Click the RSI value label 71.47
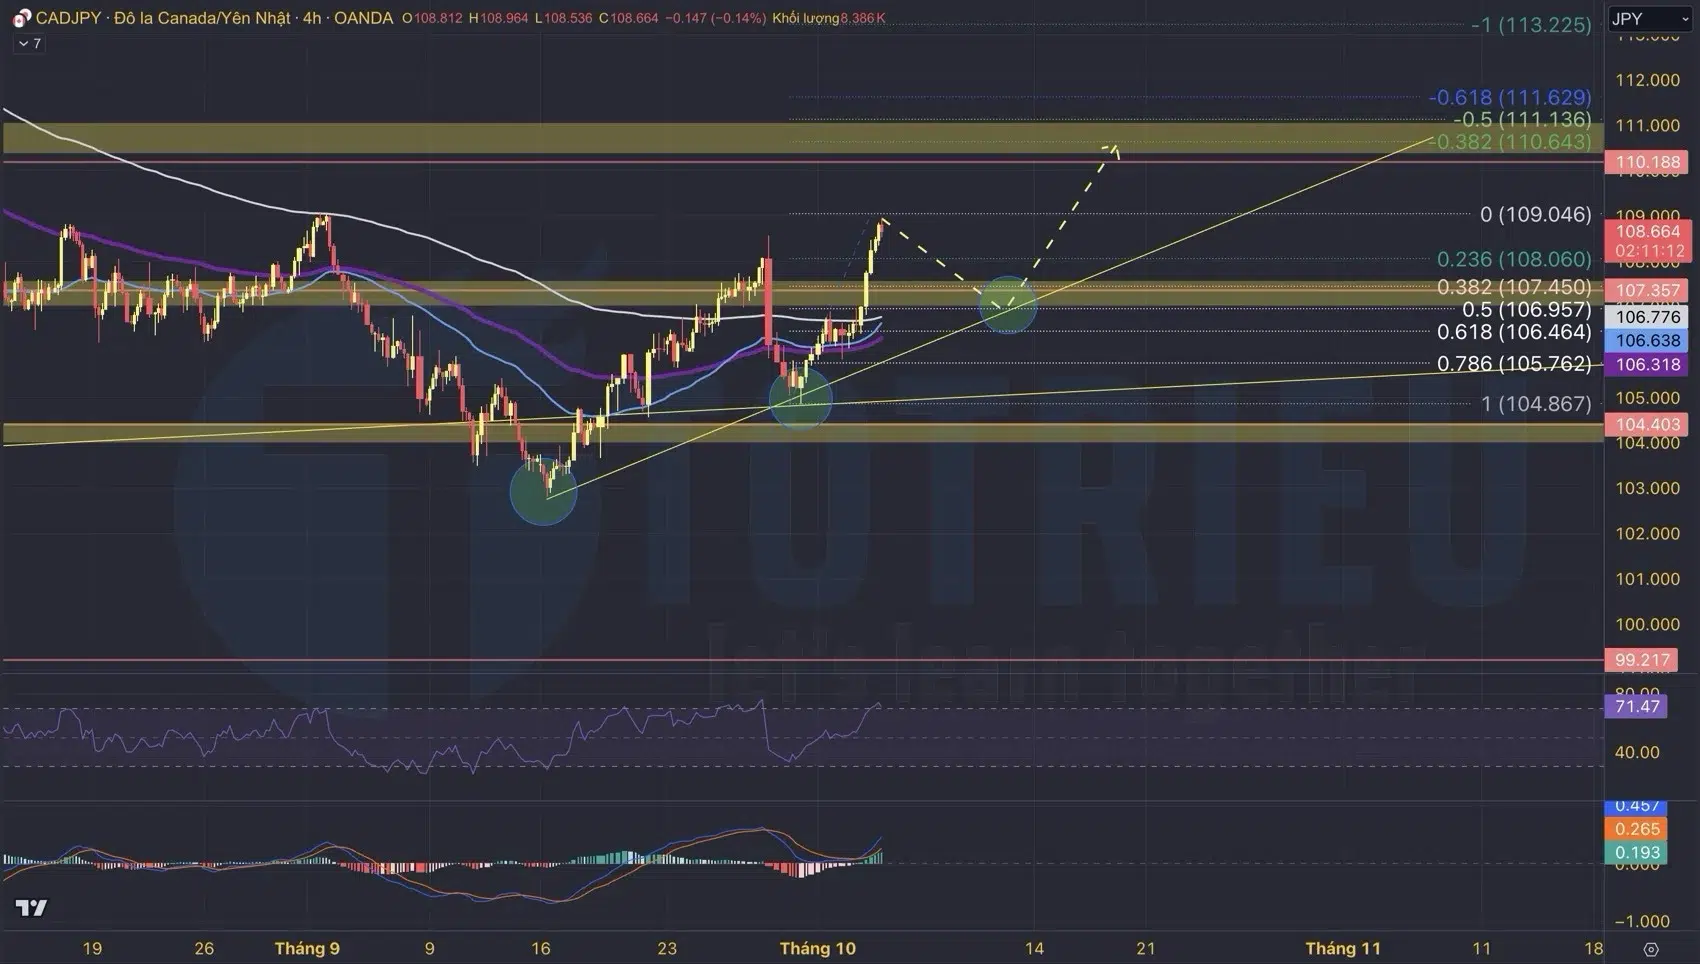The image size is (1700, 964). click(1637, 706)
